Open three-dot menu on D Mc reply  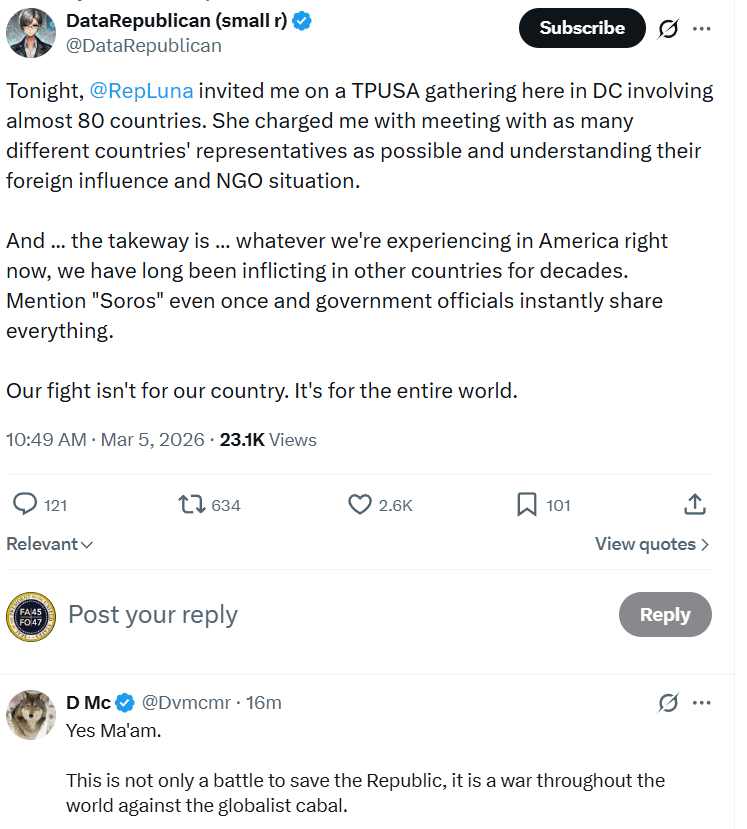point(701,703)
